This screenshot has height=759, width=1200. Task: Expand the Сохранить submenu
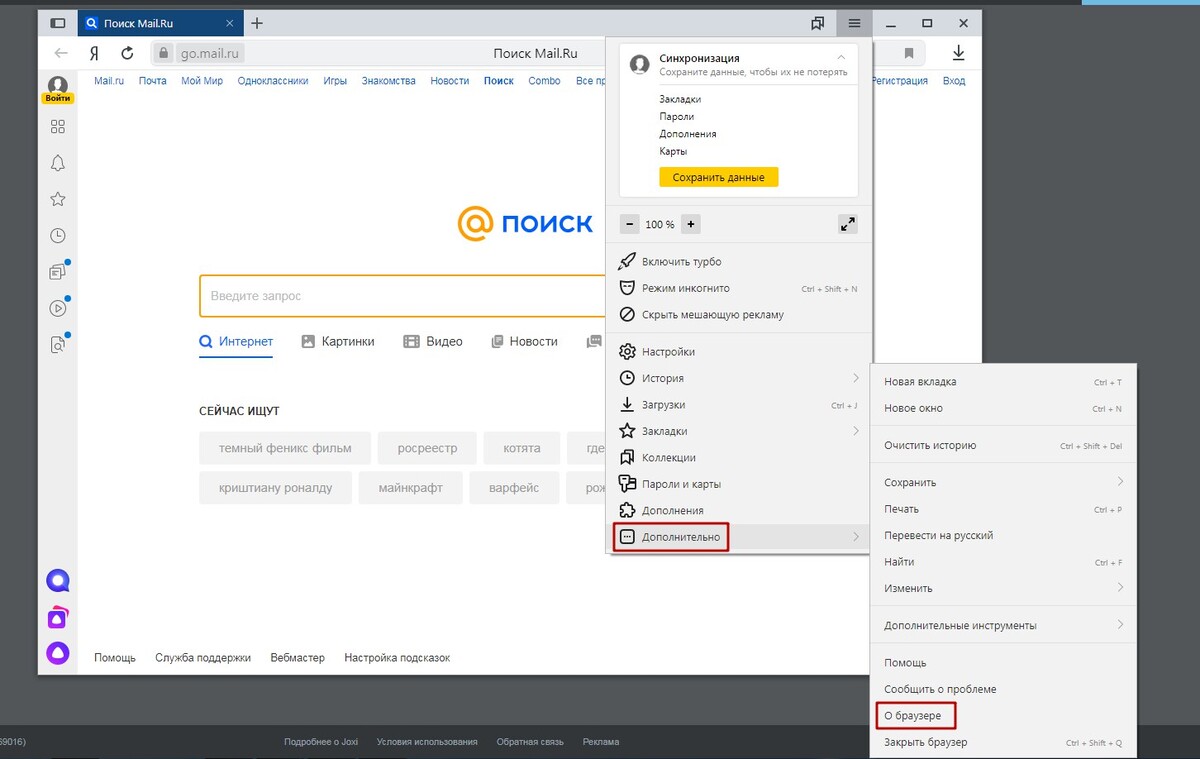1120,482
